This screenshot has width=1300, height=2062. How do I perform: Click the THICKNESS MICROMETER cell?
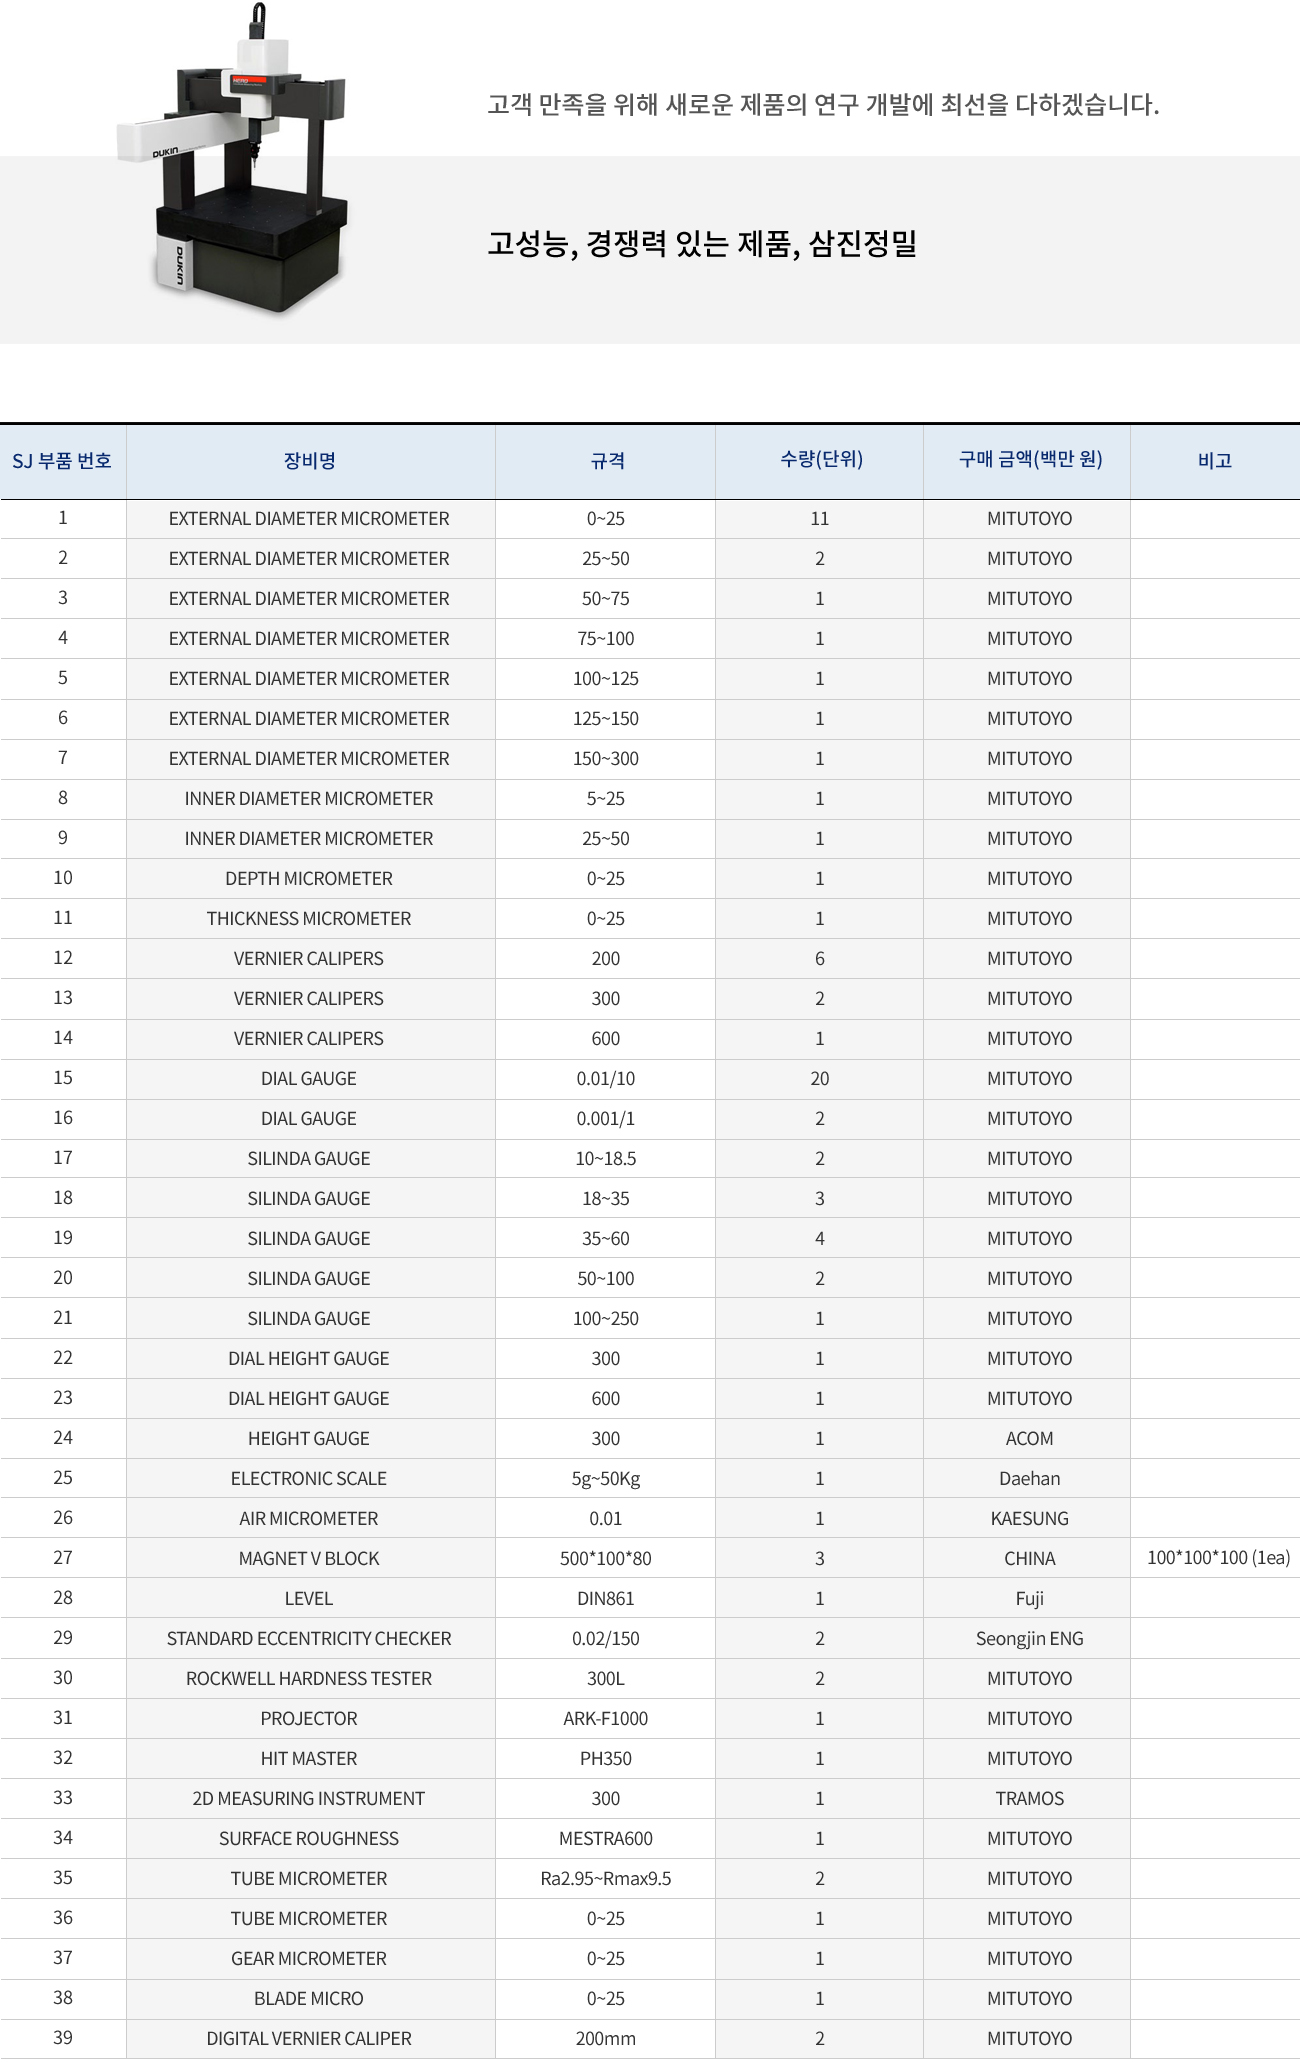[309, 919]
